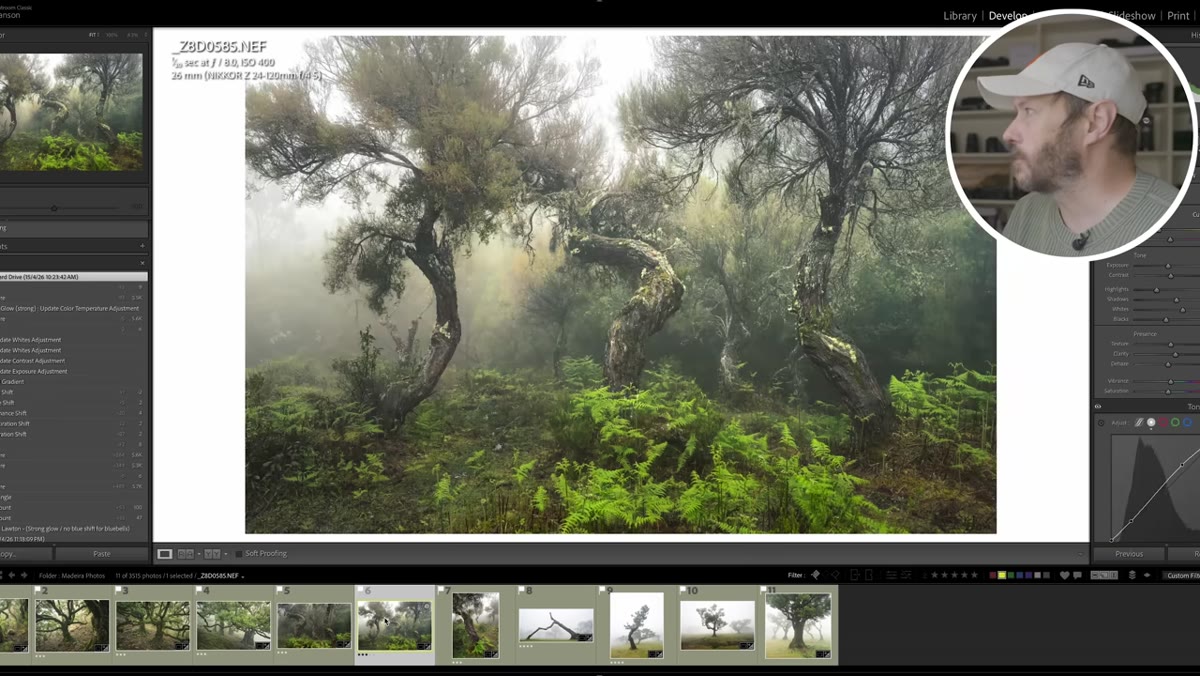Filter by one-star rating
The height and width of the screenshot is (676, 1200).
934,575
